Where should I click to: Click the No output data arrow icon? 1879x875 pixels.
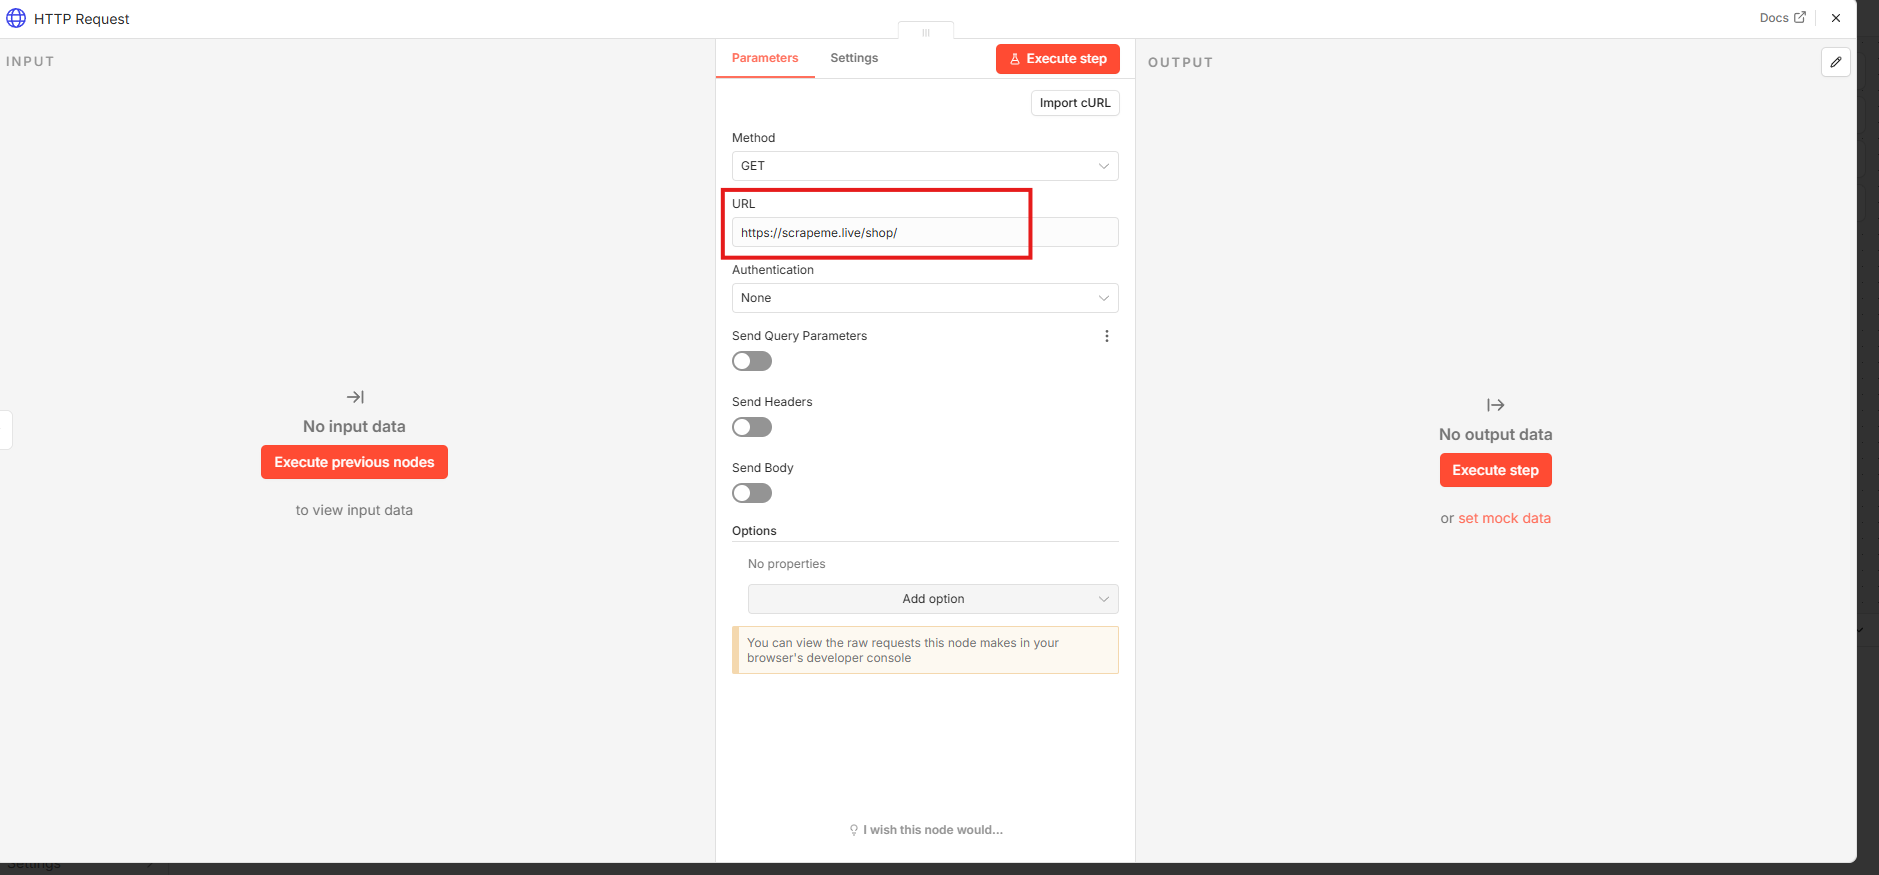click(1495, 405)
